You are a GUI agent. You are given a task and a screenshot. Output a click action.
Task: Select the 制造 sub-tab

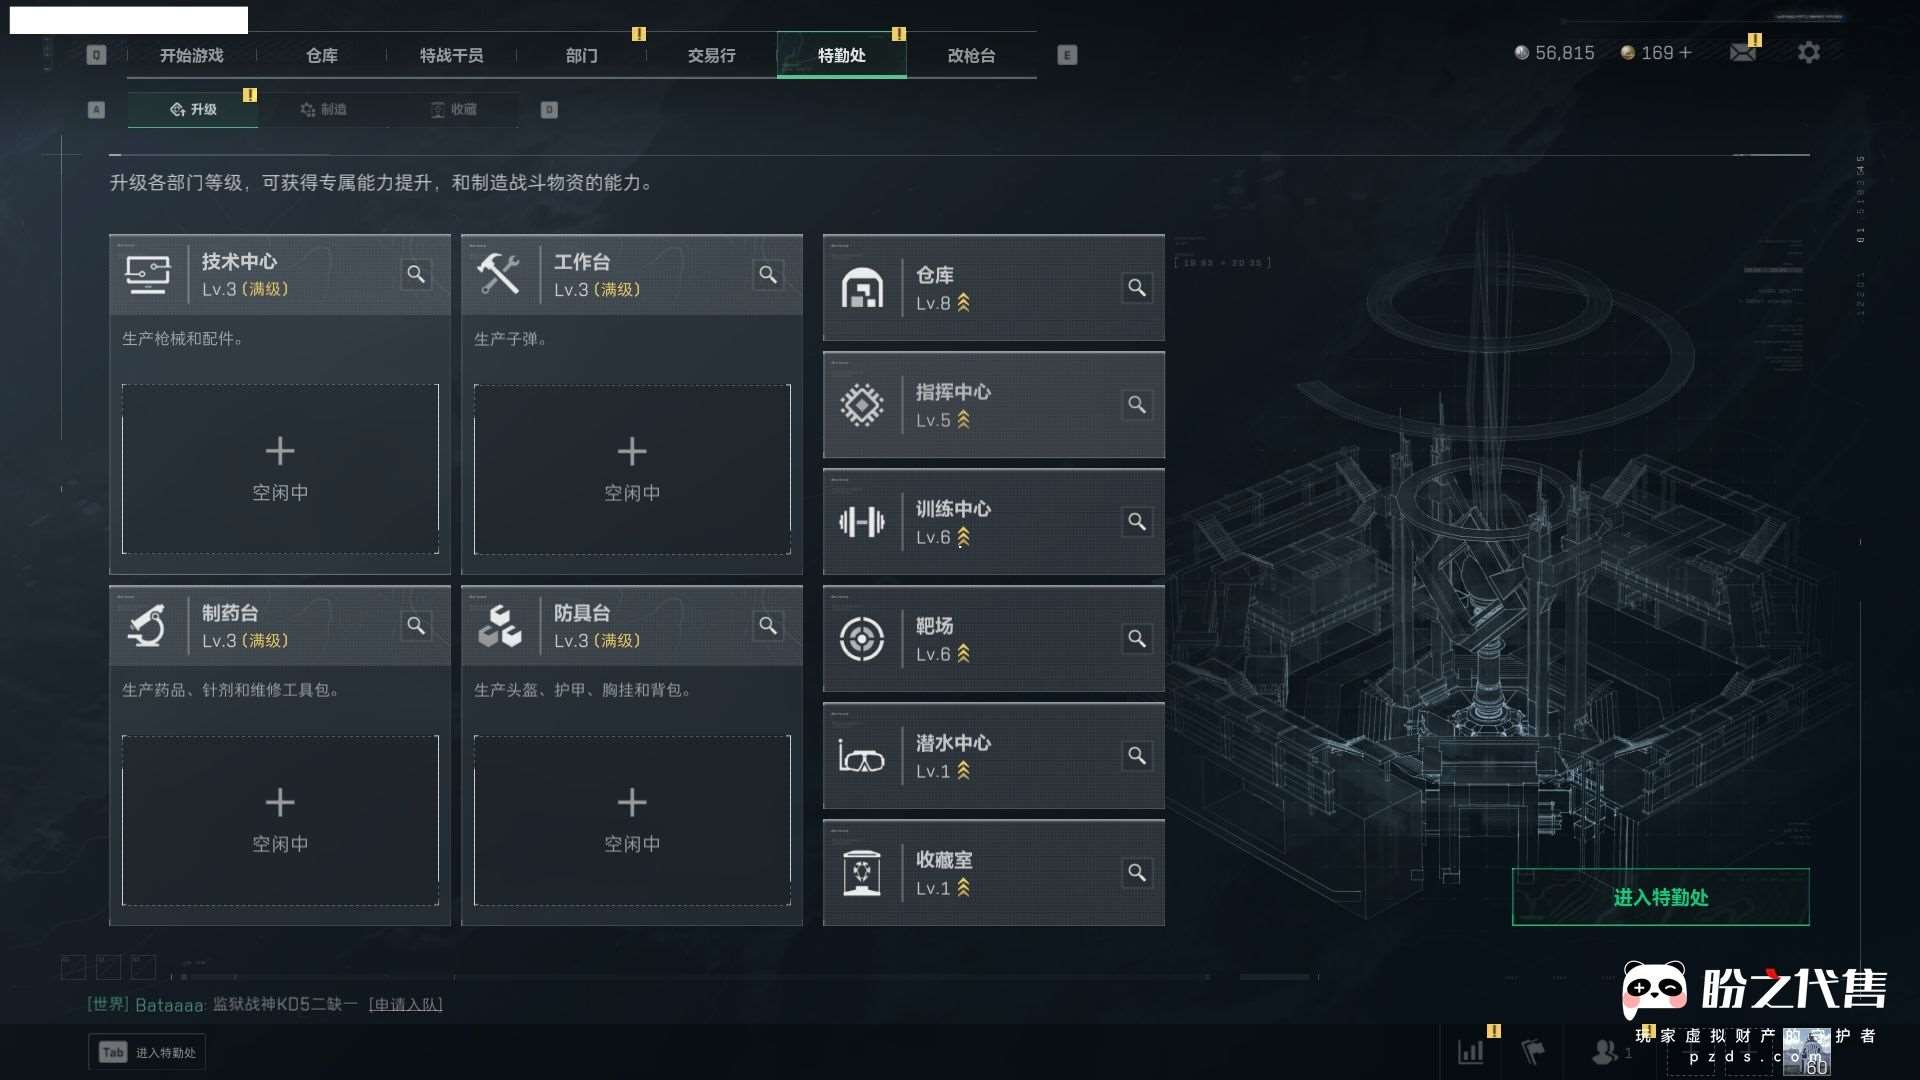[x=323, y=109]
